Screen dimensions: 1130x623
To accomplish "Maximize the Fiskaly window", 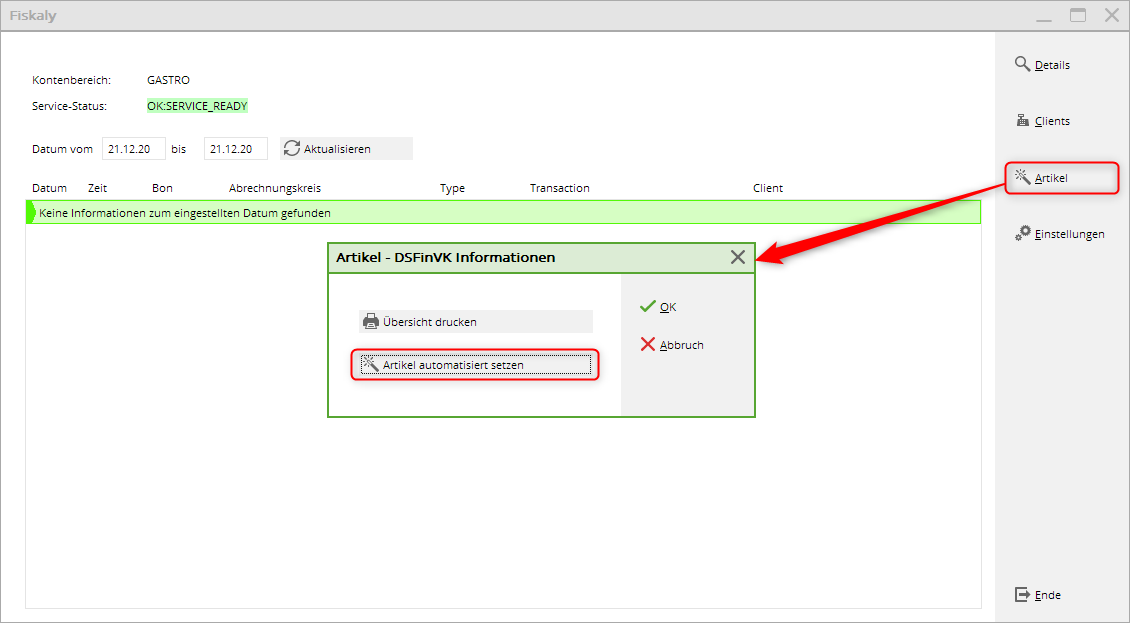I will [1077, 15].
